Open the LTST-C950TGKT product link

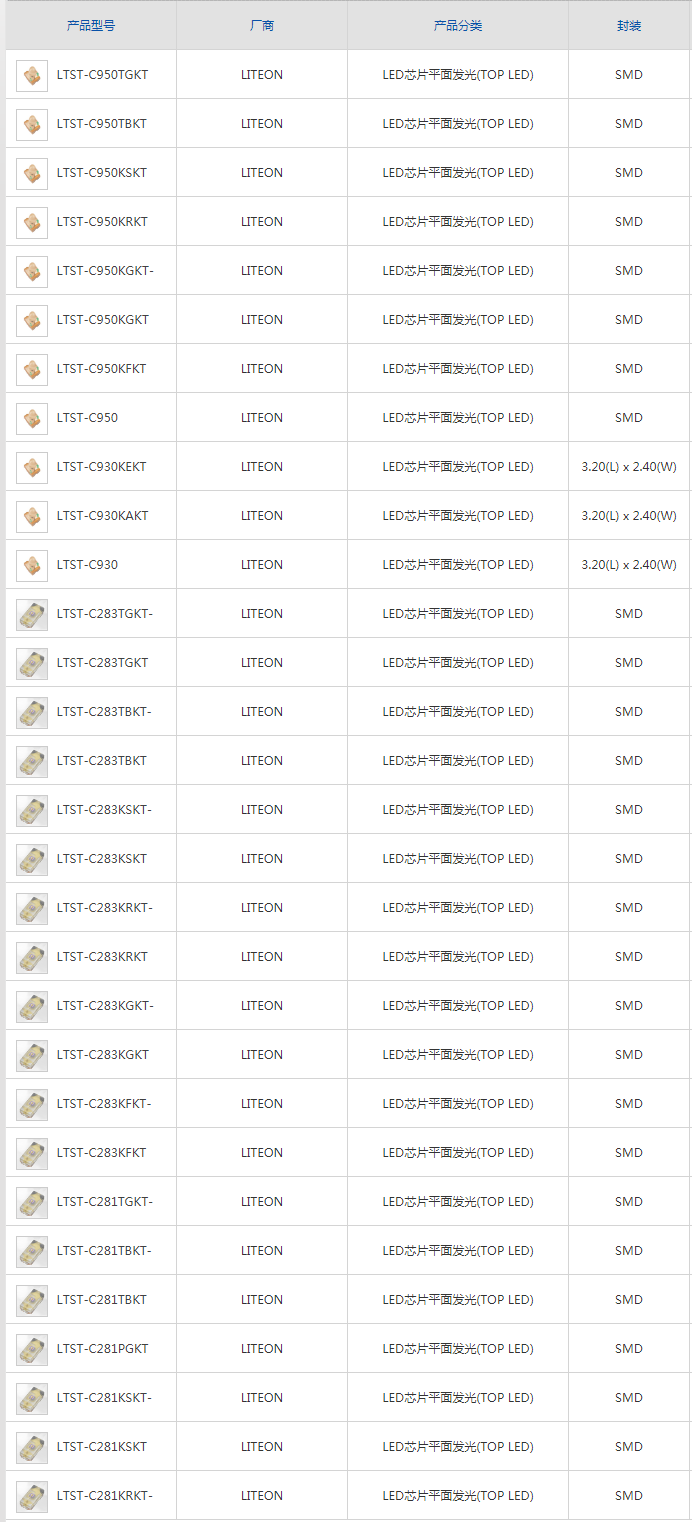click(103, 74)
